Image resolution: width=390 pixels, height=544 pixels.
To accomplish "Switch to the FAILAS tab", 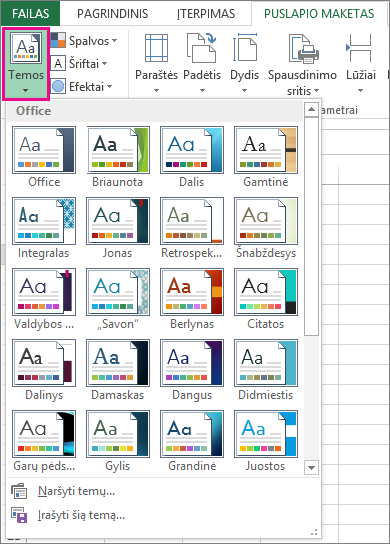I will pyautogui.click(x=30, y=14).
